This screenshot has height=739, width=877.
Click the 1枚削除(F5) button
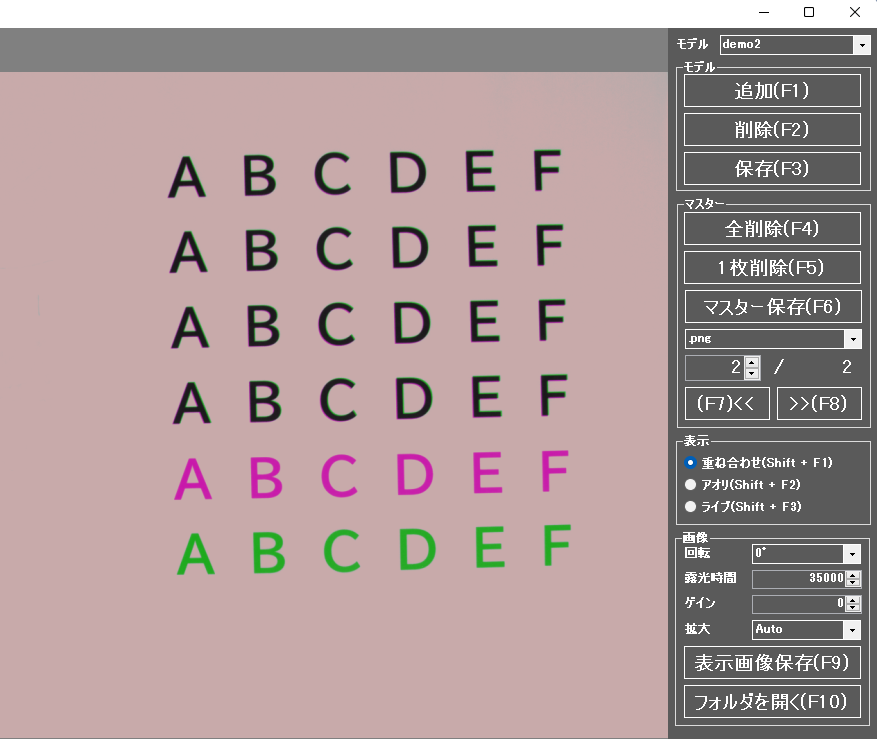click(x=772, y=267)
